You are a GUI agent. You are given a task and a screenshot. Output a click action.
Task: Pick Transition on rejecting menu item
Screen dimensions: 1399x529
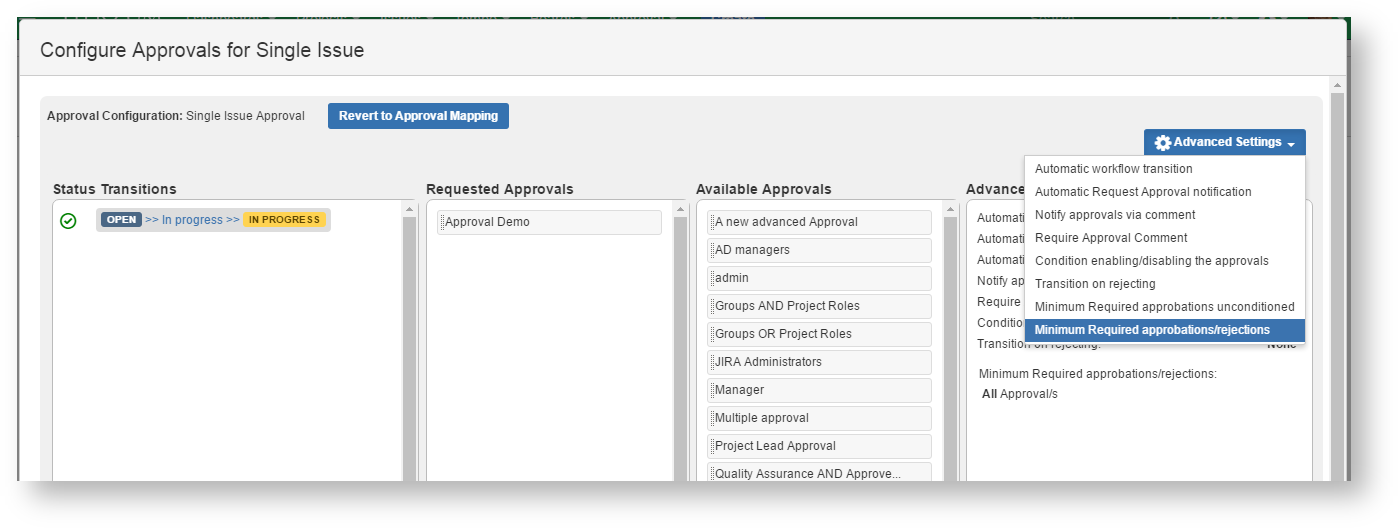1095,284
